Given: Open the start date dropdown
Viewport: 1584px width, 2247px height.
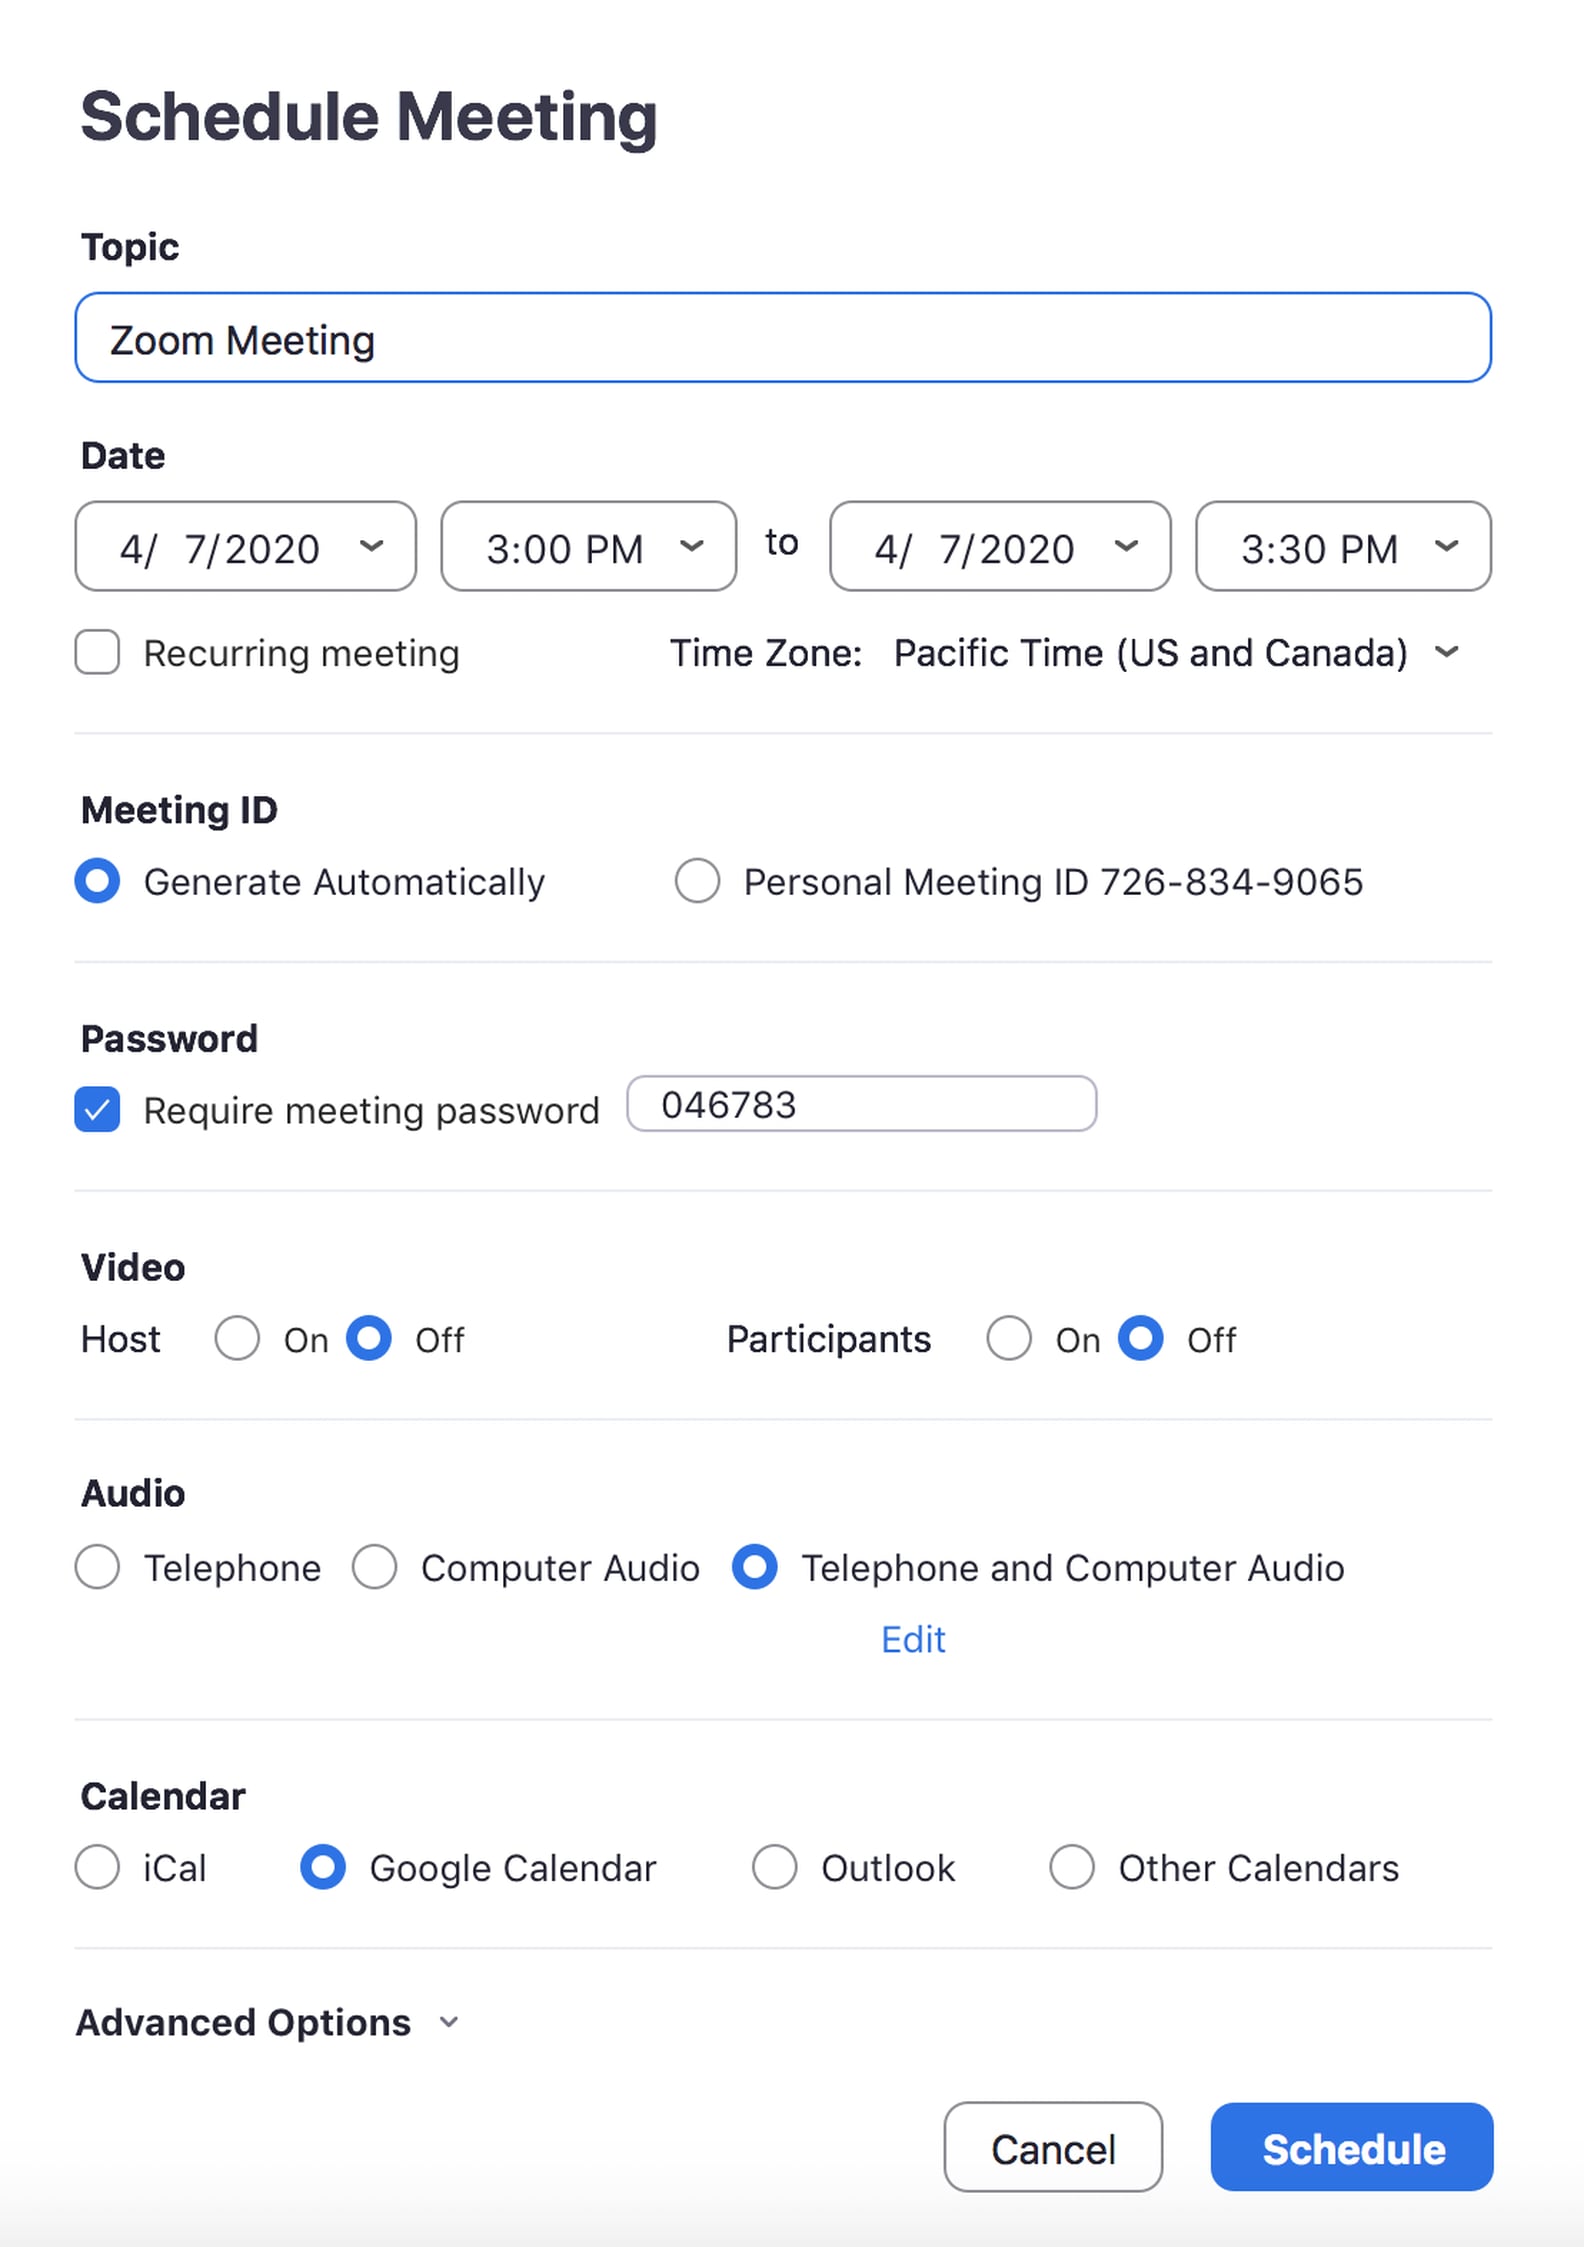Looking at the screenshot, I should click(245, 547).
